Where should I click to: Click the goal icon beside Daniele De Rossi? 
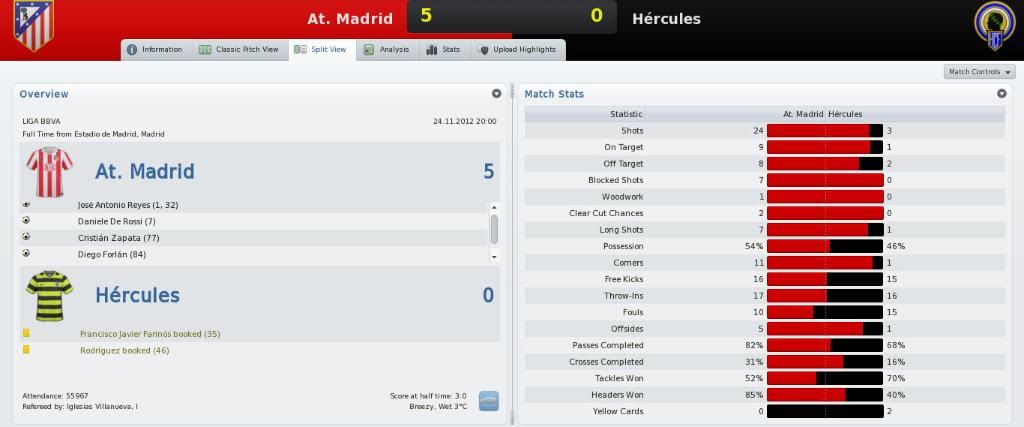click(26, 221)
